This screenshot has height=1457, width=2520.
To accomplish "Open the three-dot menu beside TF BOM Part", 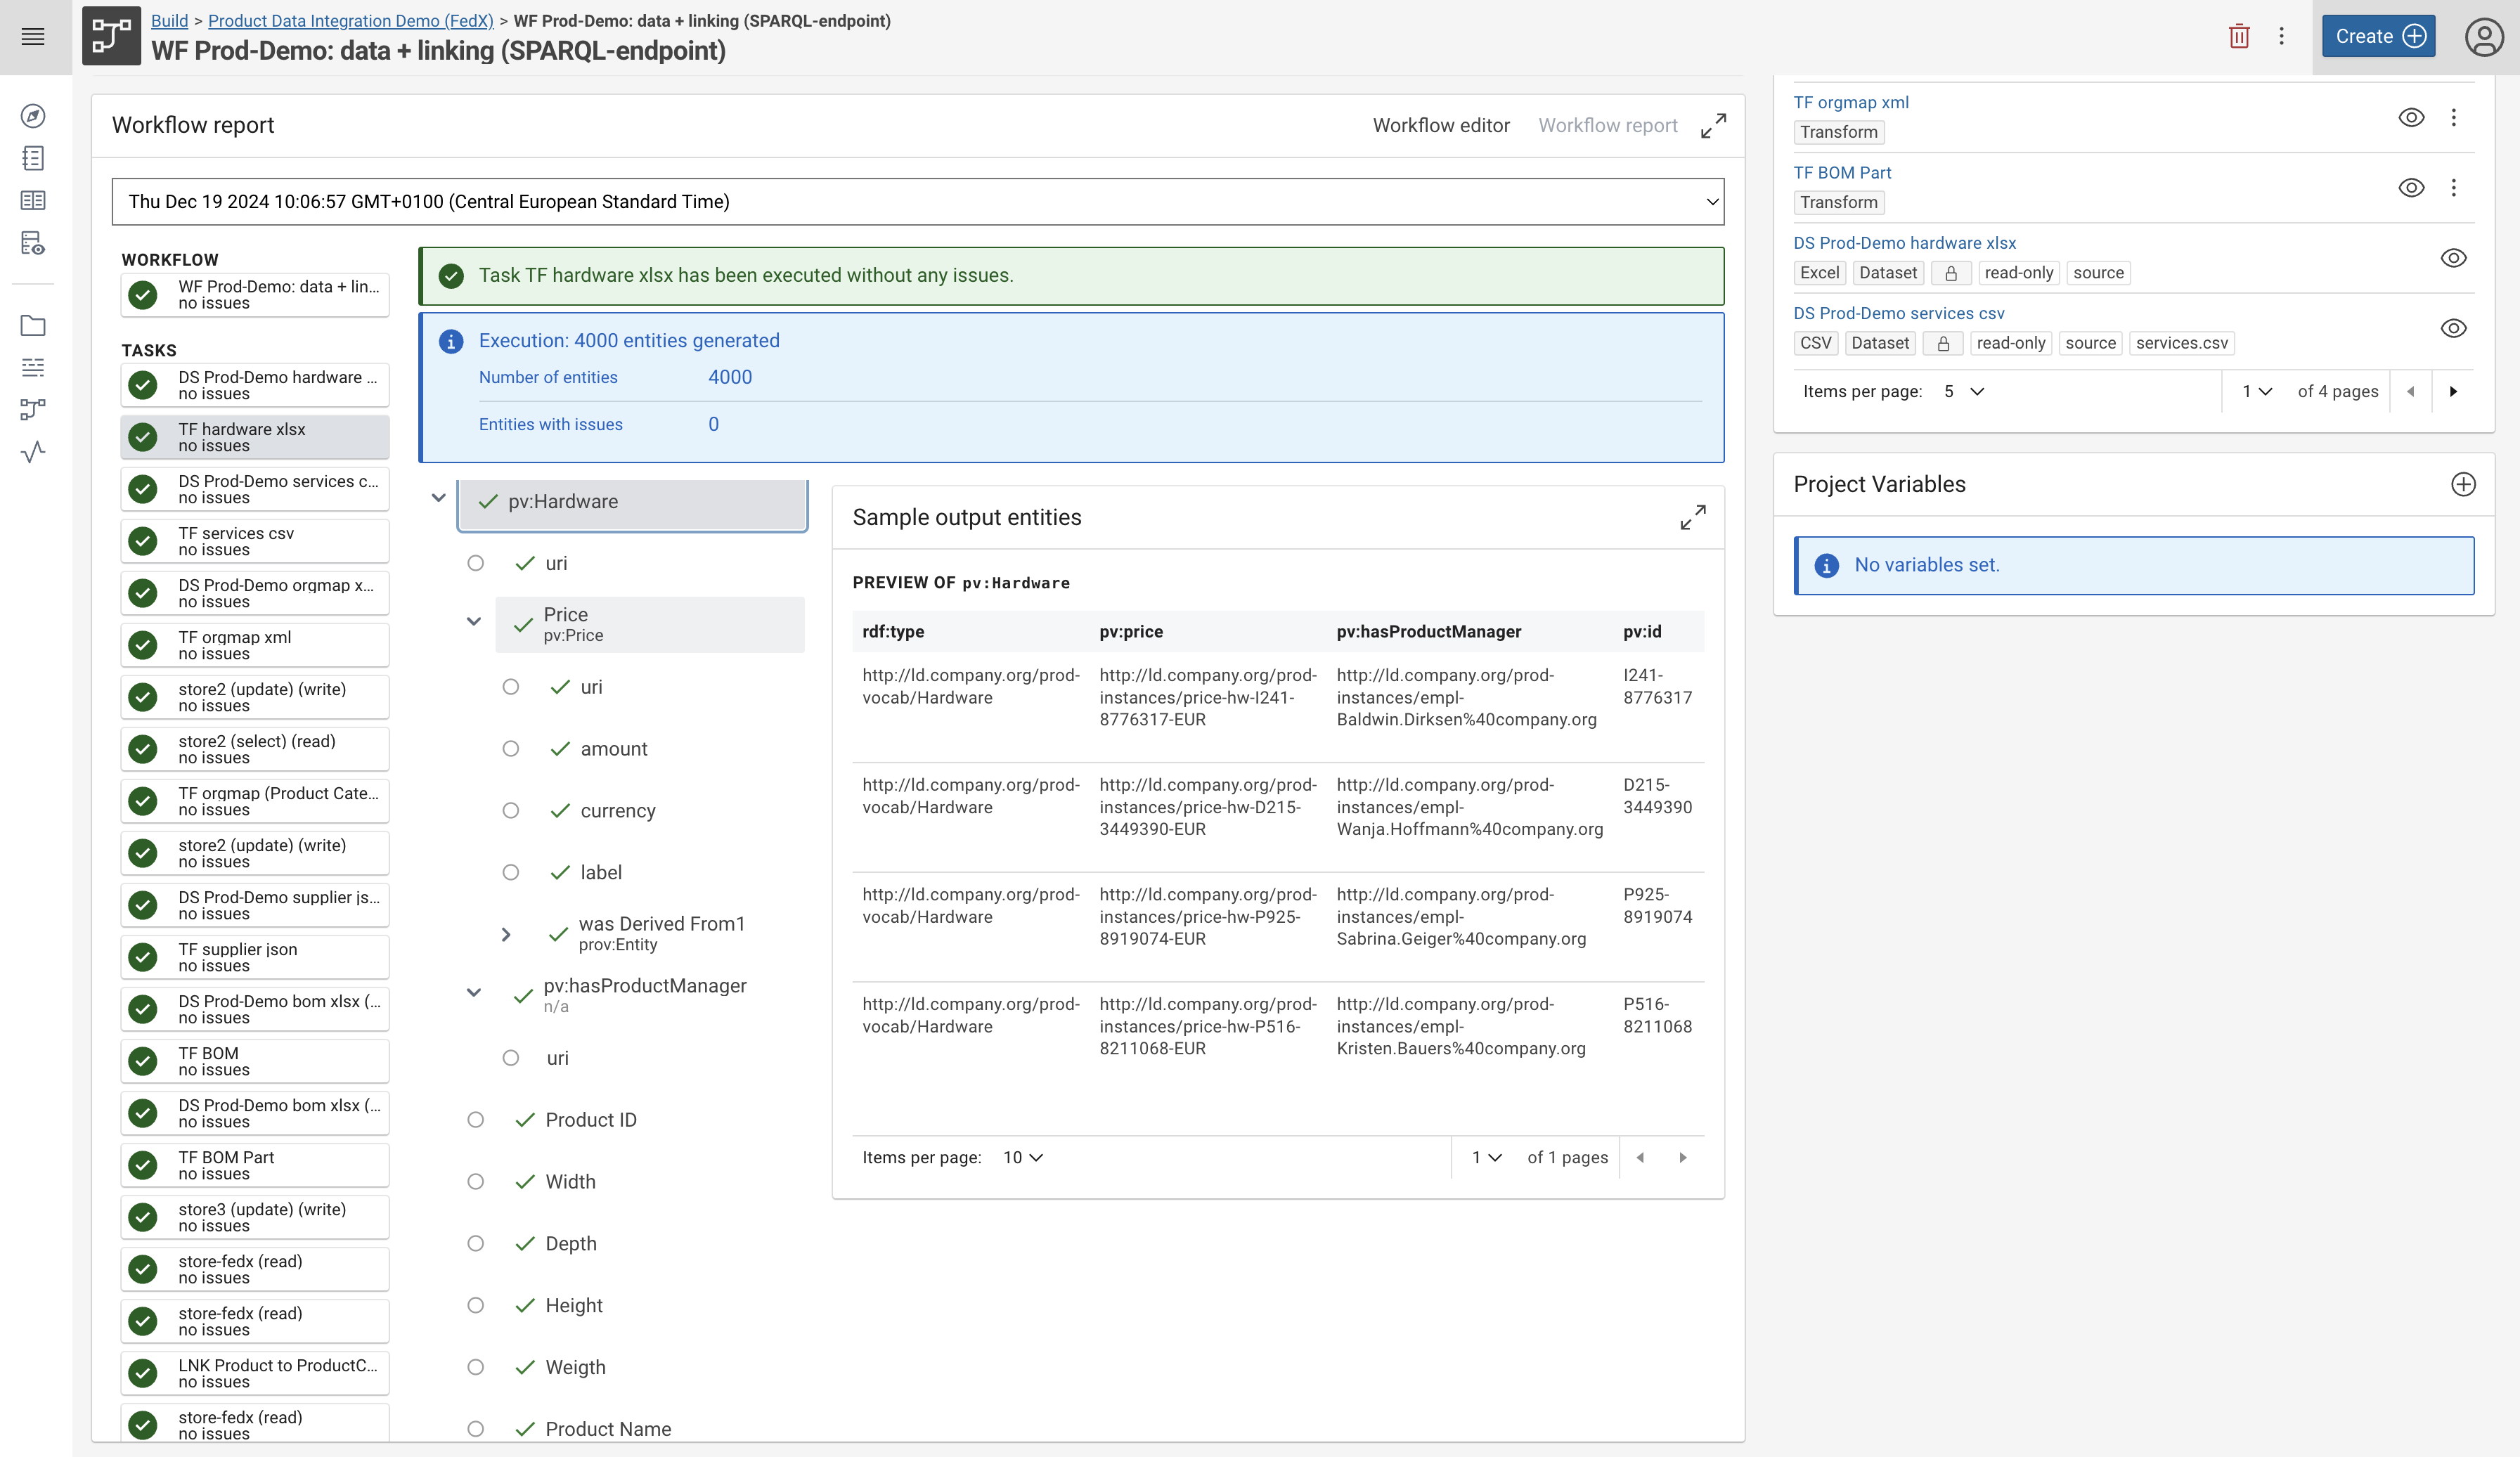I will tap(2455, 188).
